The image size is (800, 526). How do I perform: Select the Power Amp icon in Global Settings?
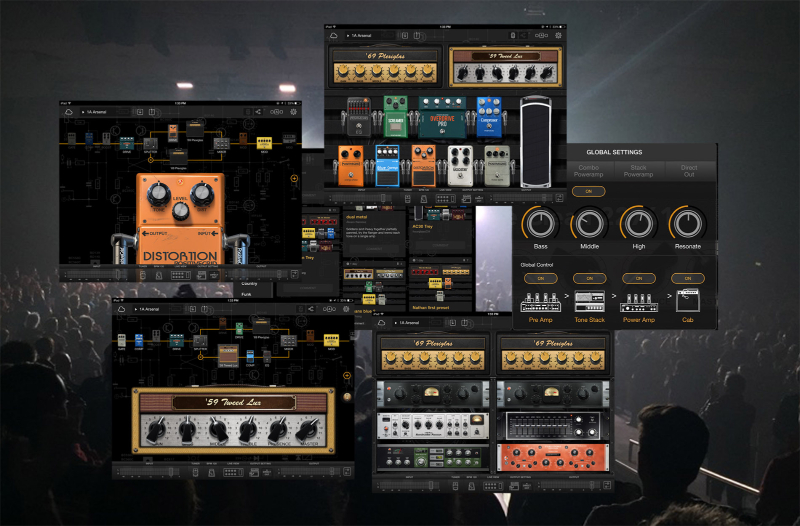(x=638, y=303)
